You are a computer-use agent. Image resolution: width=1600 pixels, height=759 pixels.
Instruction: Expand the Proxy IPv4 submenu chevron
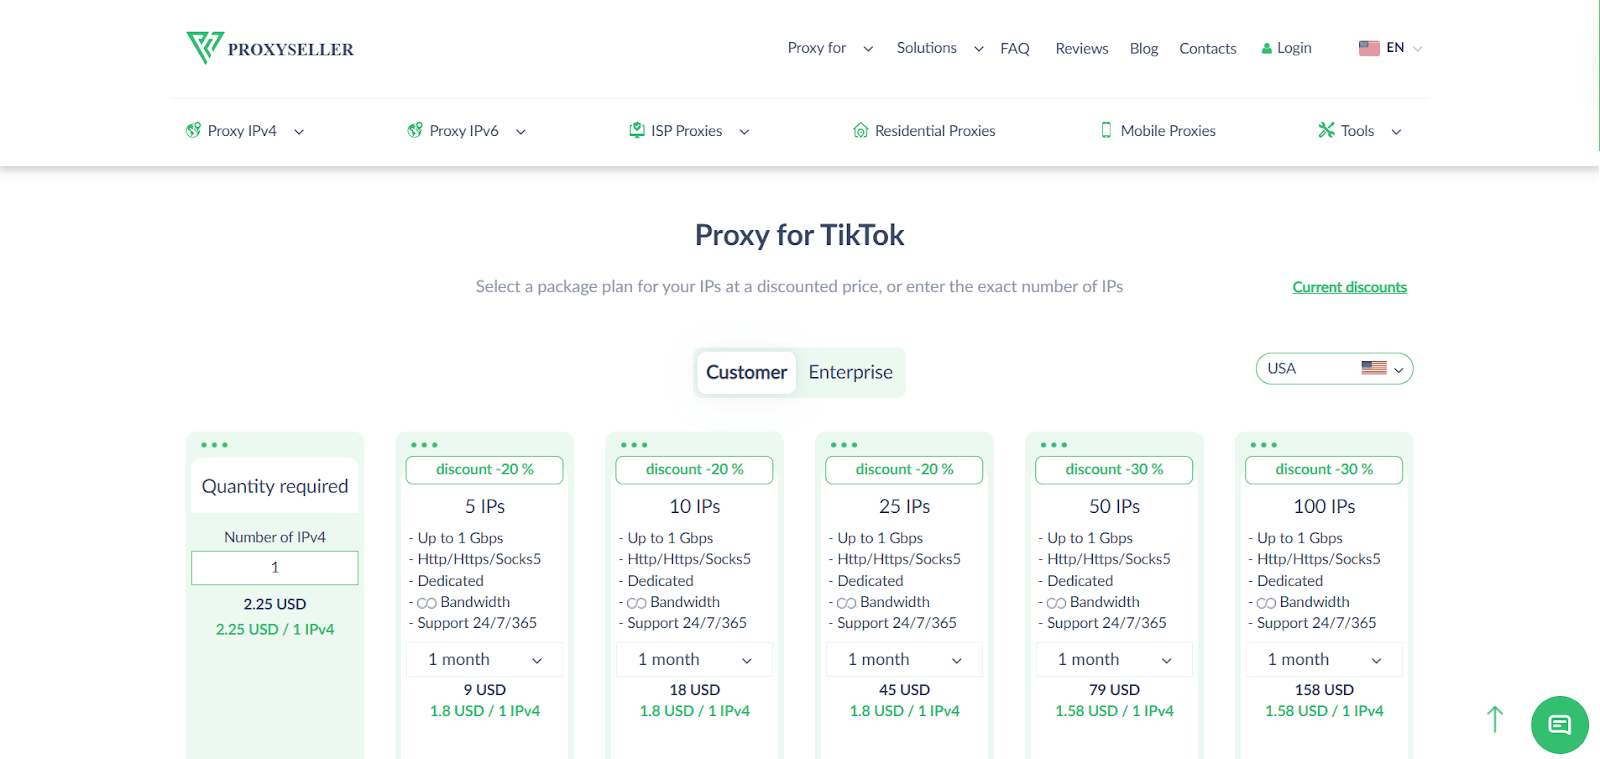click(x=299, y=131)
